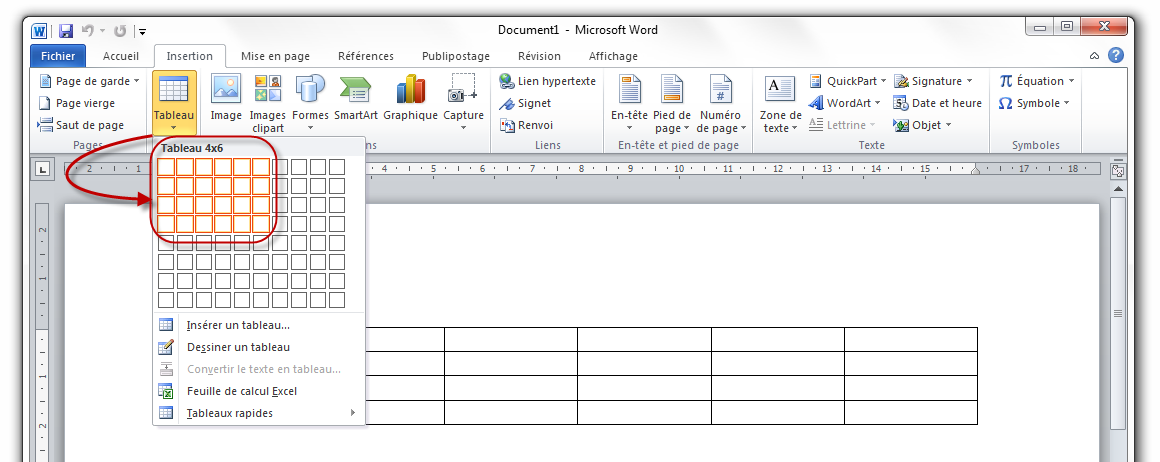Select Feuille de calcul Excel option

[241, 391]
